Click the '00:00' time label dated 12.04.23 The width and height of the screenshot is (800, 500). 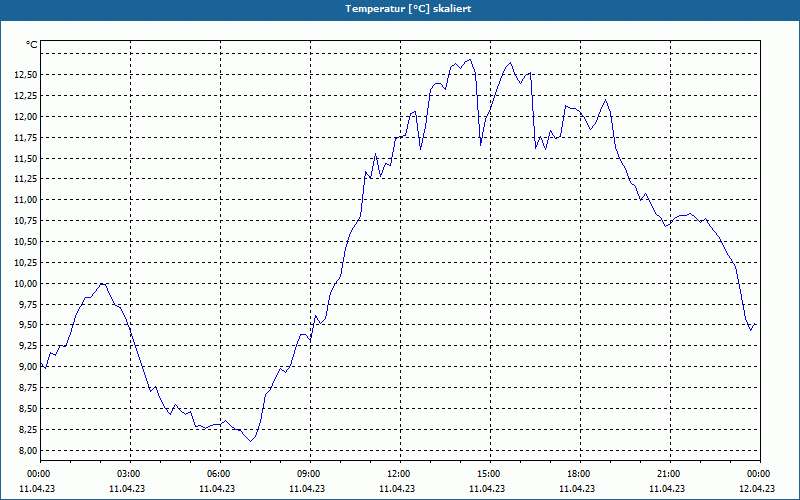pos(759,474)
